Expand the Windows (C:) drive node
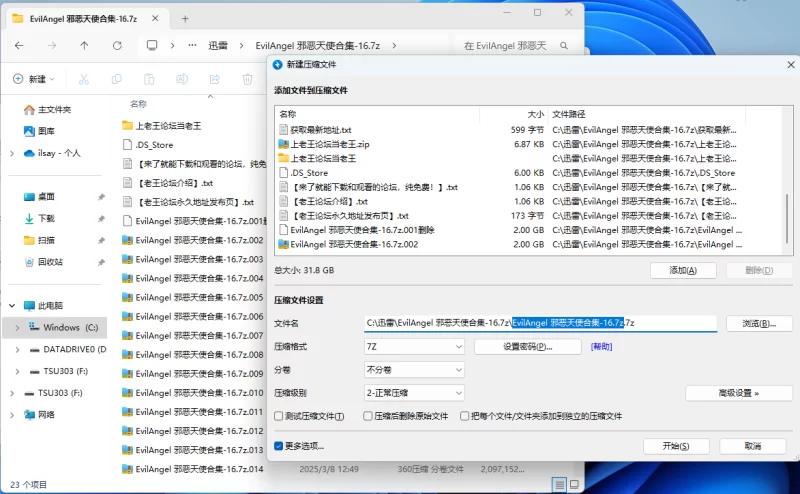Image resolution: width=800 pixels, height=494 pixels. click(17, 328)
